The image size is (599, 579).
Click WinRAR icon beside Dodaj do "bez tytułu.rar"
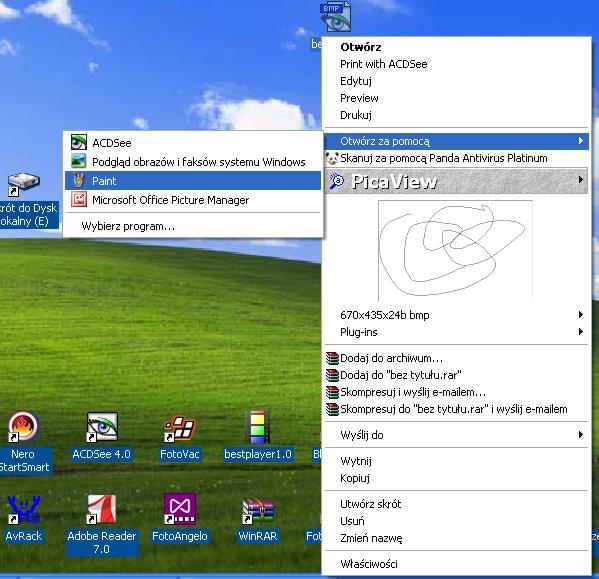pyautogui.click(x=332, y=375)
